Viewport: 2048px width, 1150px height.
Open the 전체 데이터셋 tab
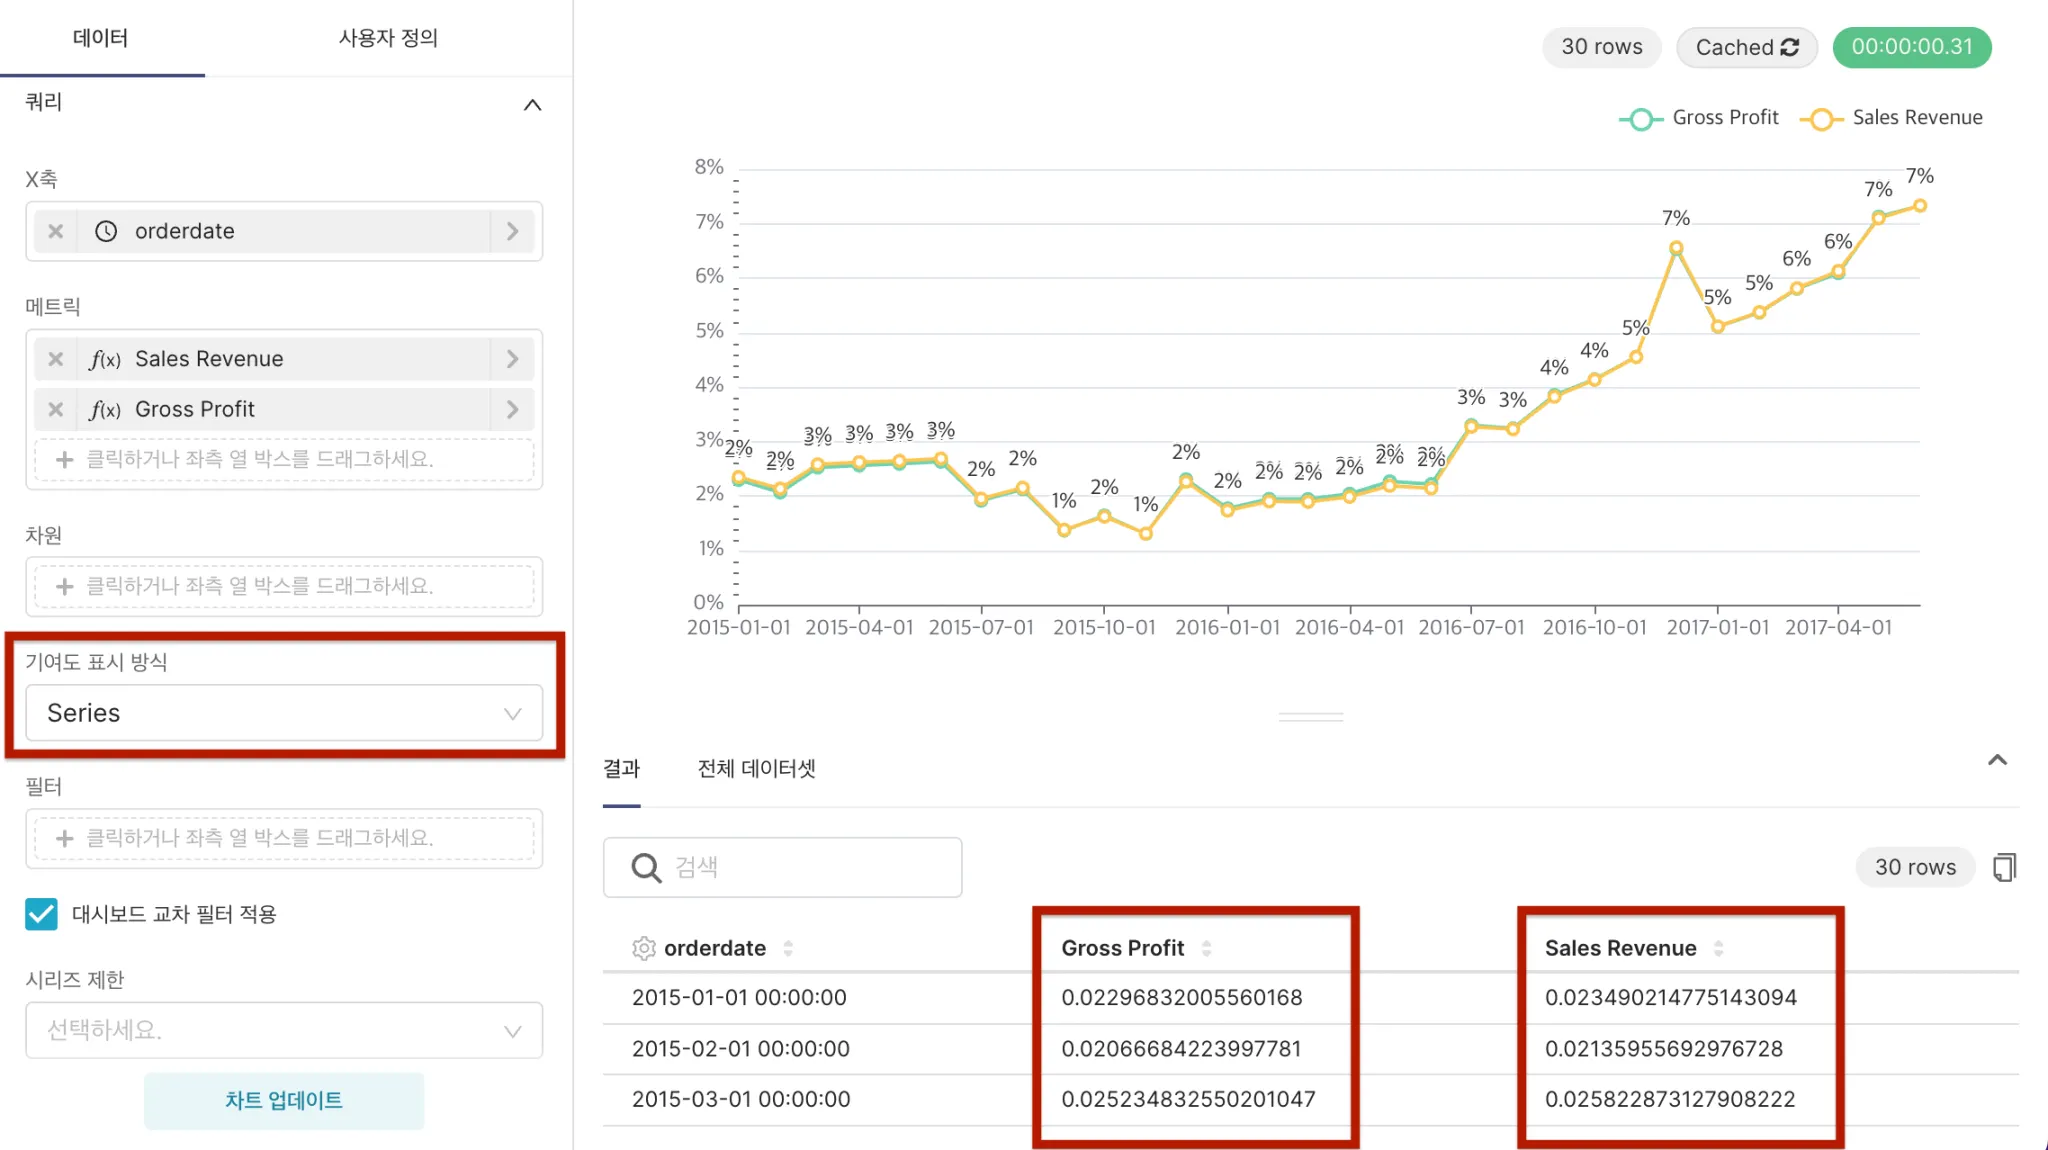[x=756, y=768]
